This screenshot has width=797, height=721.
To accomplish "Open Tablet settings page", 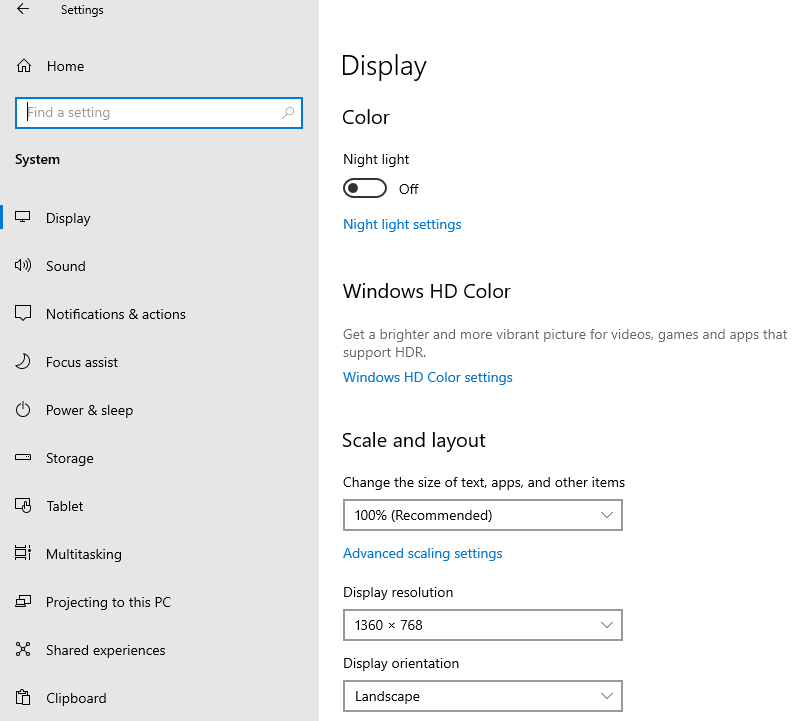I will [65, 506].
